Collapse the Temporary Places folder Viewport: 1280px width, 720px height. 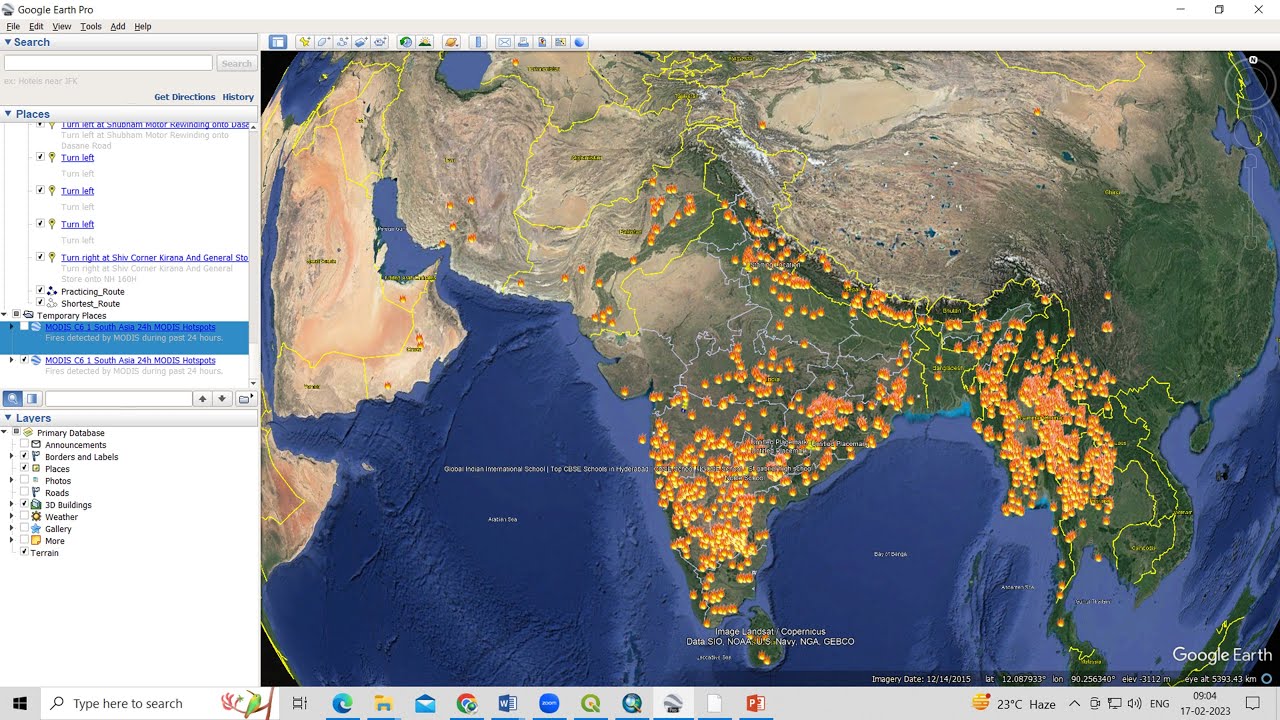pos(4,315)
